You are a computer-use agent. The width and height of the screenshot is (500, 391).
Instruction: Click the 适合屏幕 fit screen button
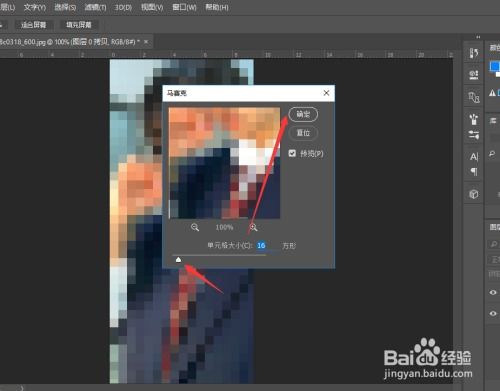[34, 25]
